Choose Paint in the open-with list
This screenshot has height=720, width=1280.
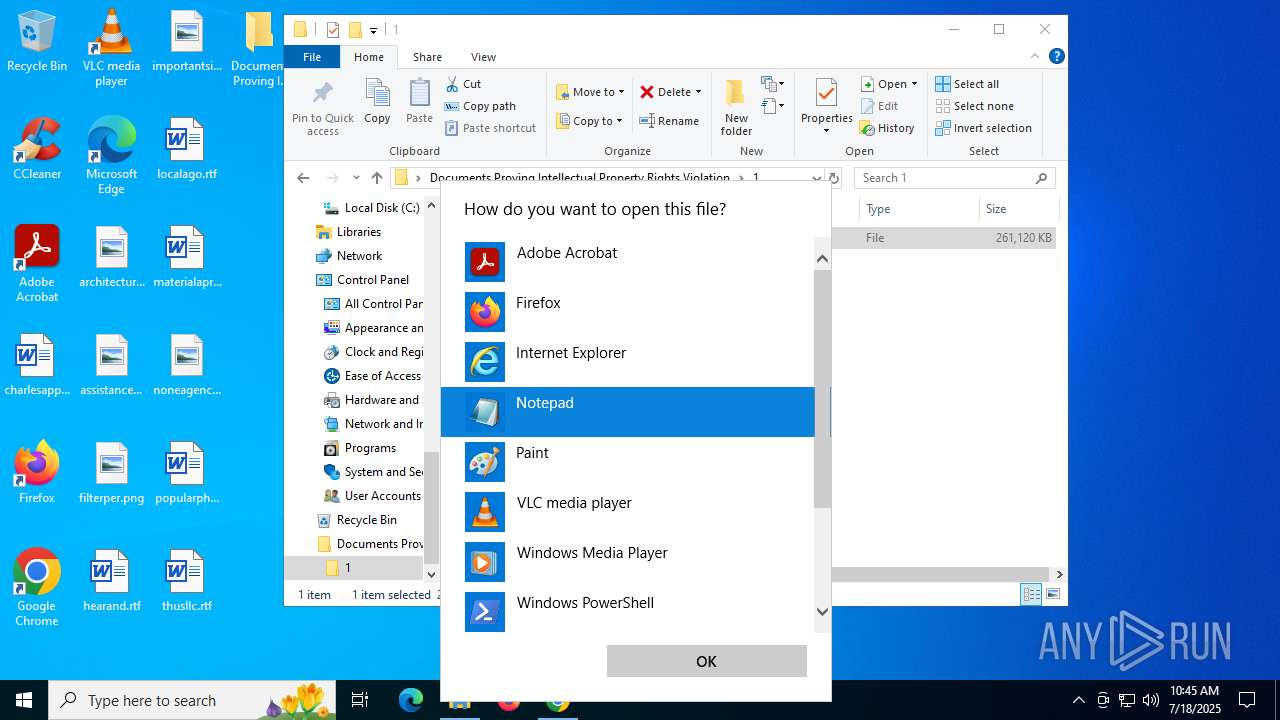click(x=628, y=462)
